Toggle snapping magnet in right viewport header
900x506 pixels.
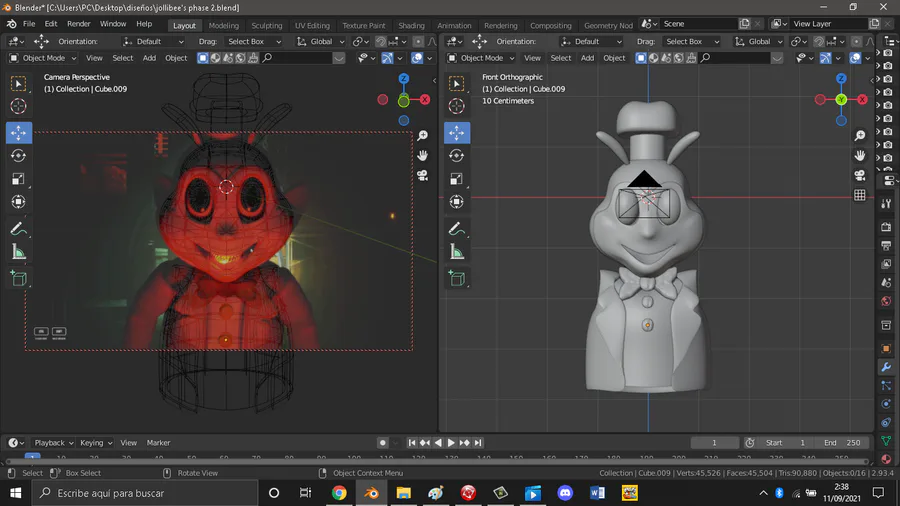819,41
